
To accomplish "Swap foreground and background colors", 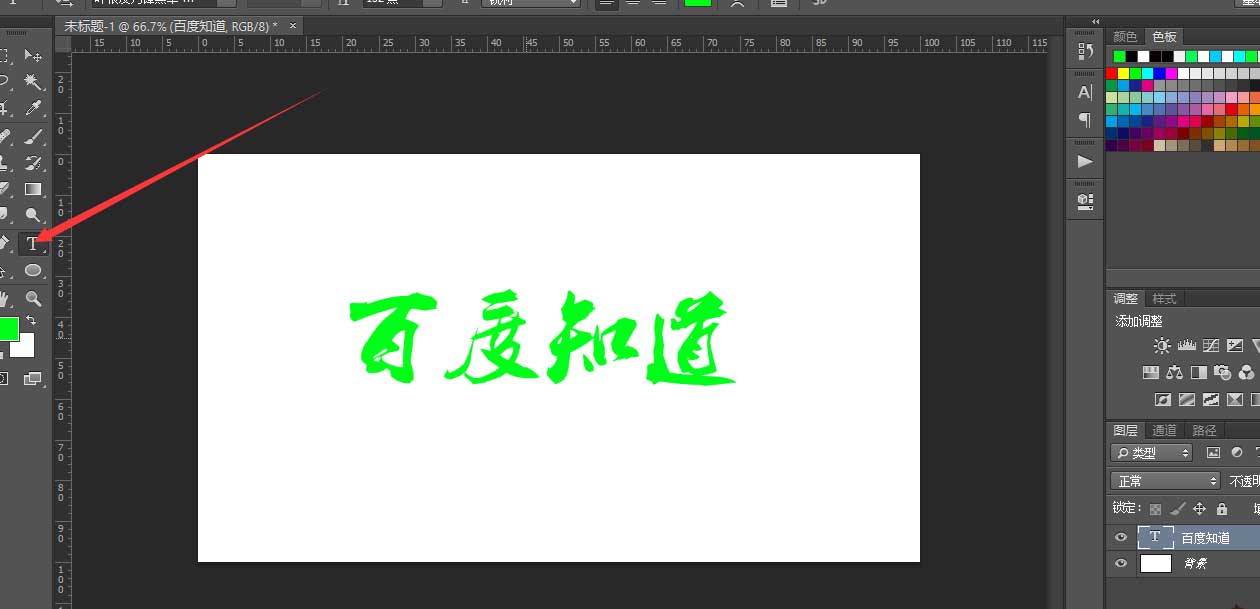I will point(31,320).
